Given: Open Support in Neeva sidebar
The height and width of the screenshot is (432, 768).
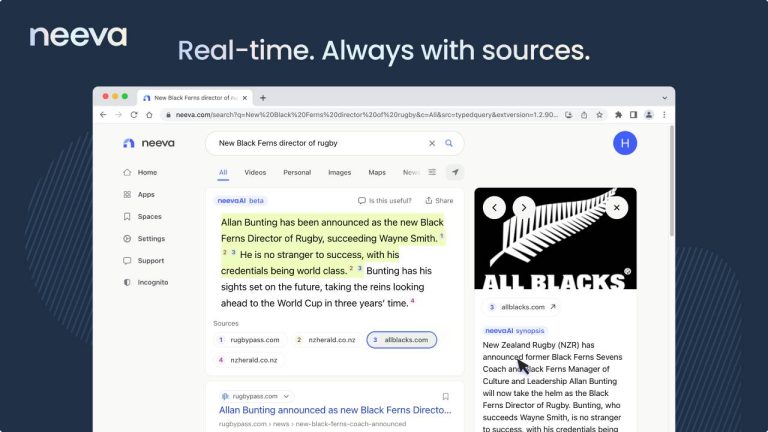Looking at the screenshot, I should tap(144, 261).
